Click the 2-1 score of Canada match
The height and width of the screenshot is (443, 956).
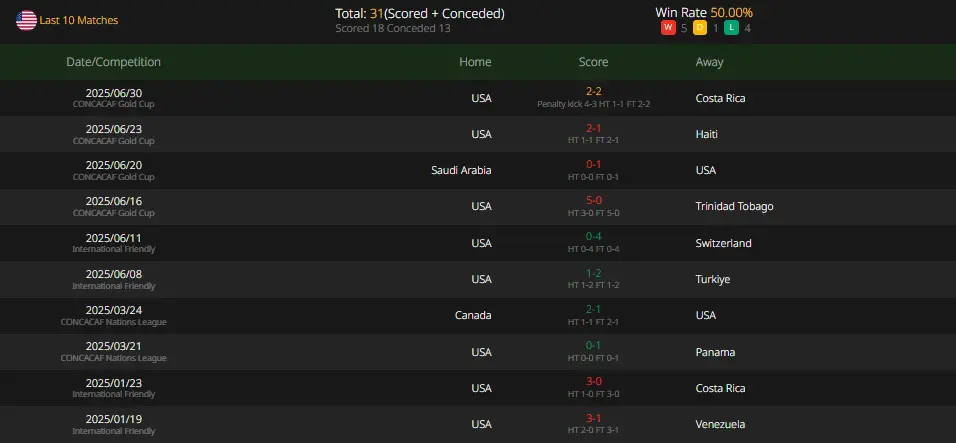pos(594,309)
